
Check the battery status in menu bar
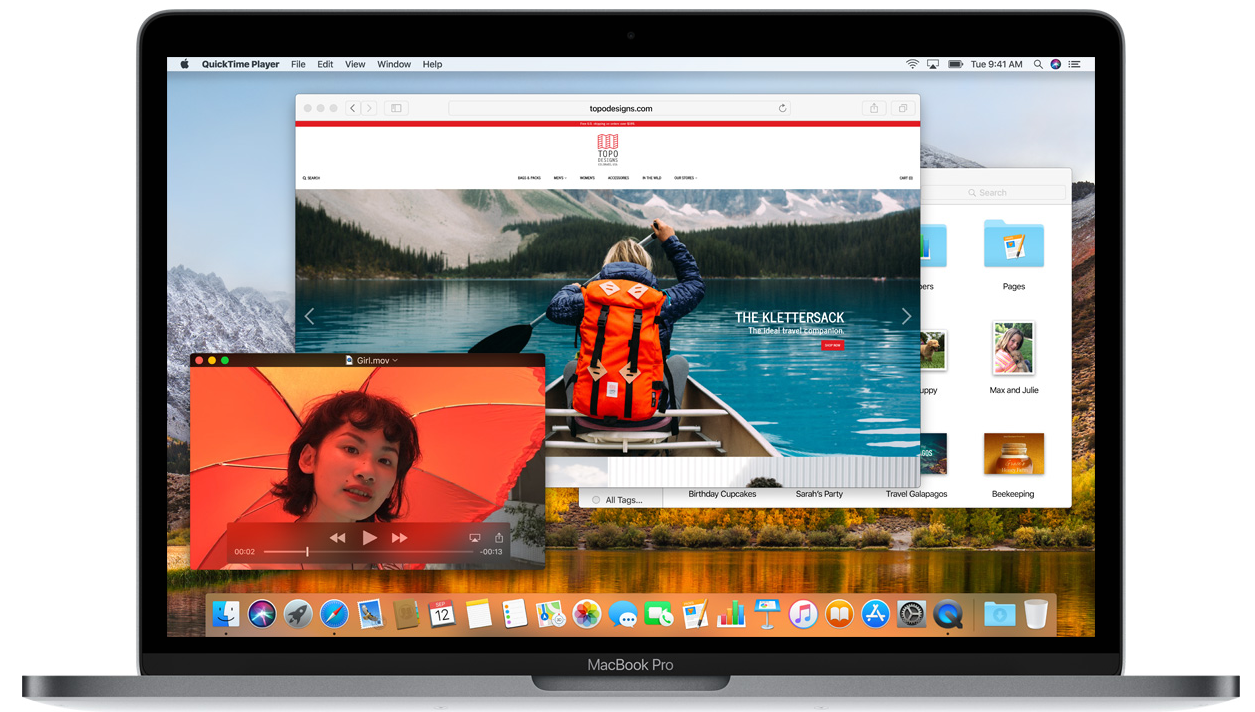tap(955, 64)
